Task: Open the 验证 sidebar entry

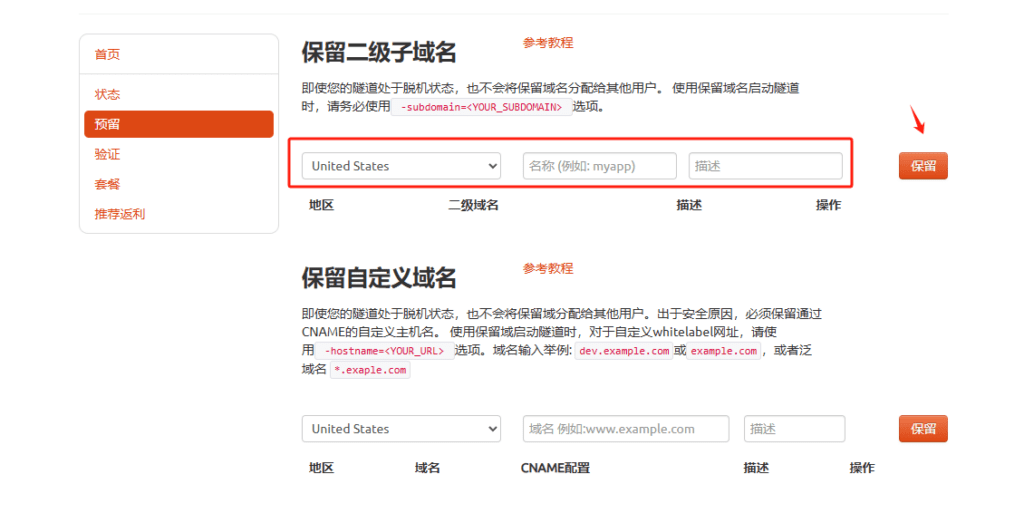Action: click(x=107, y=154)
